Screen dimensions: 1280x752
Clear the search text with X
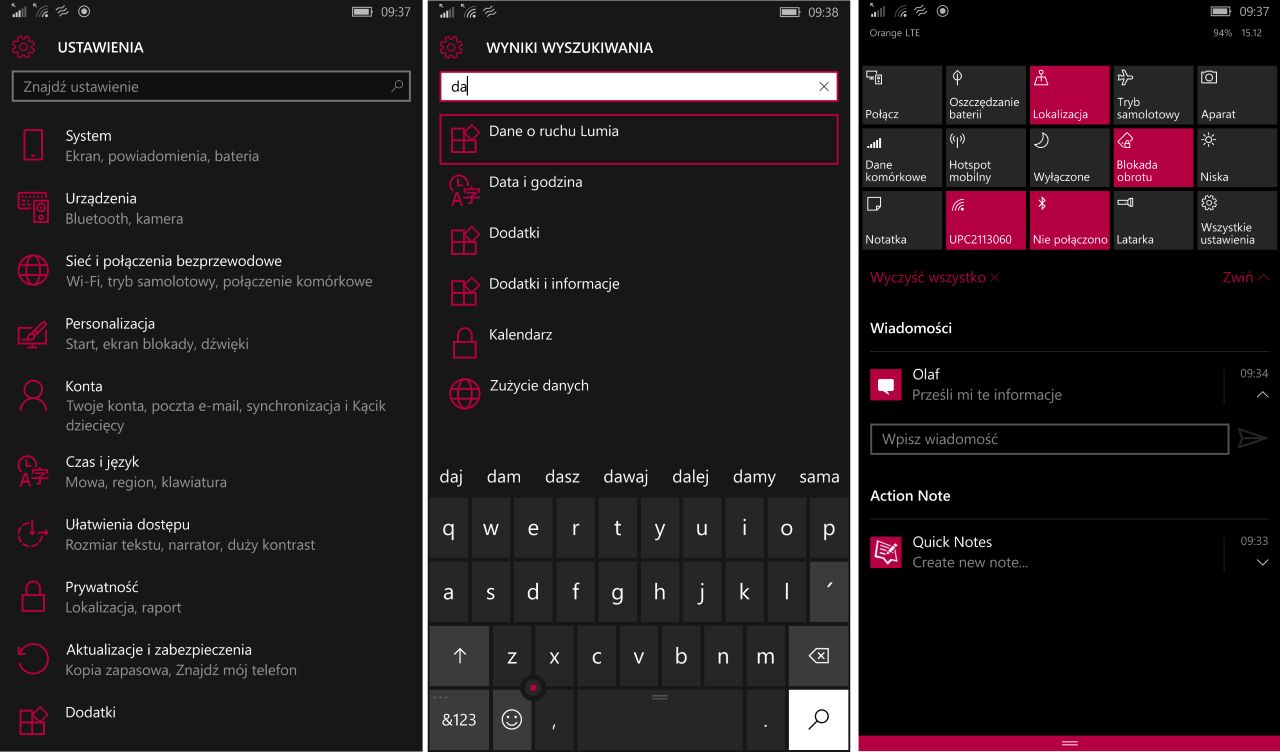tap(824, 87)
